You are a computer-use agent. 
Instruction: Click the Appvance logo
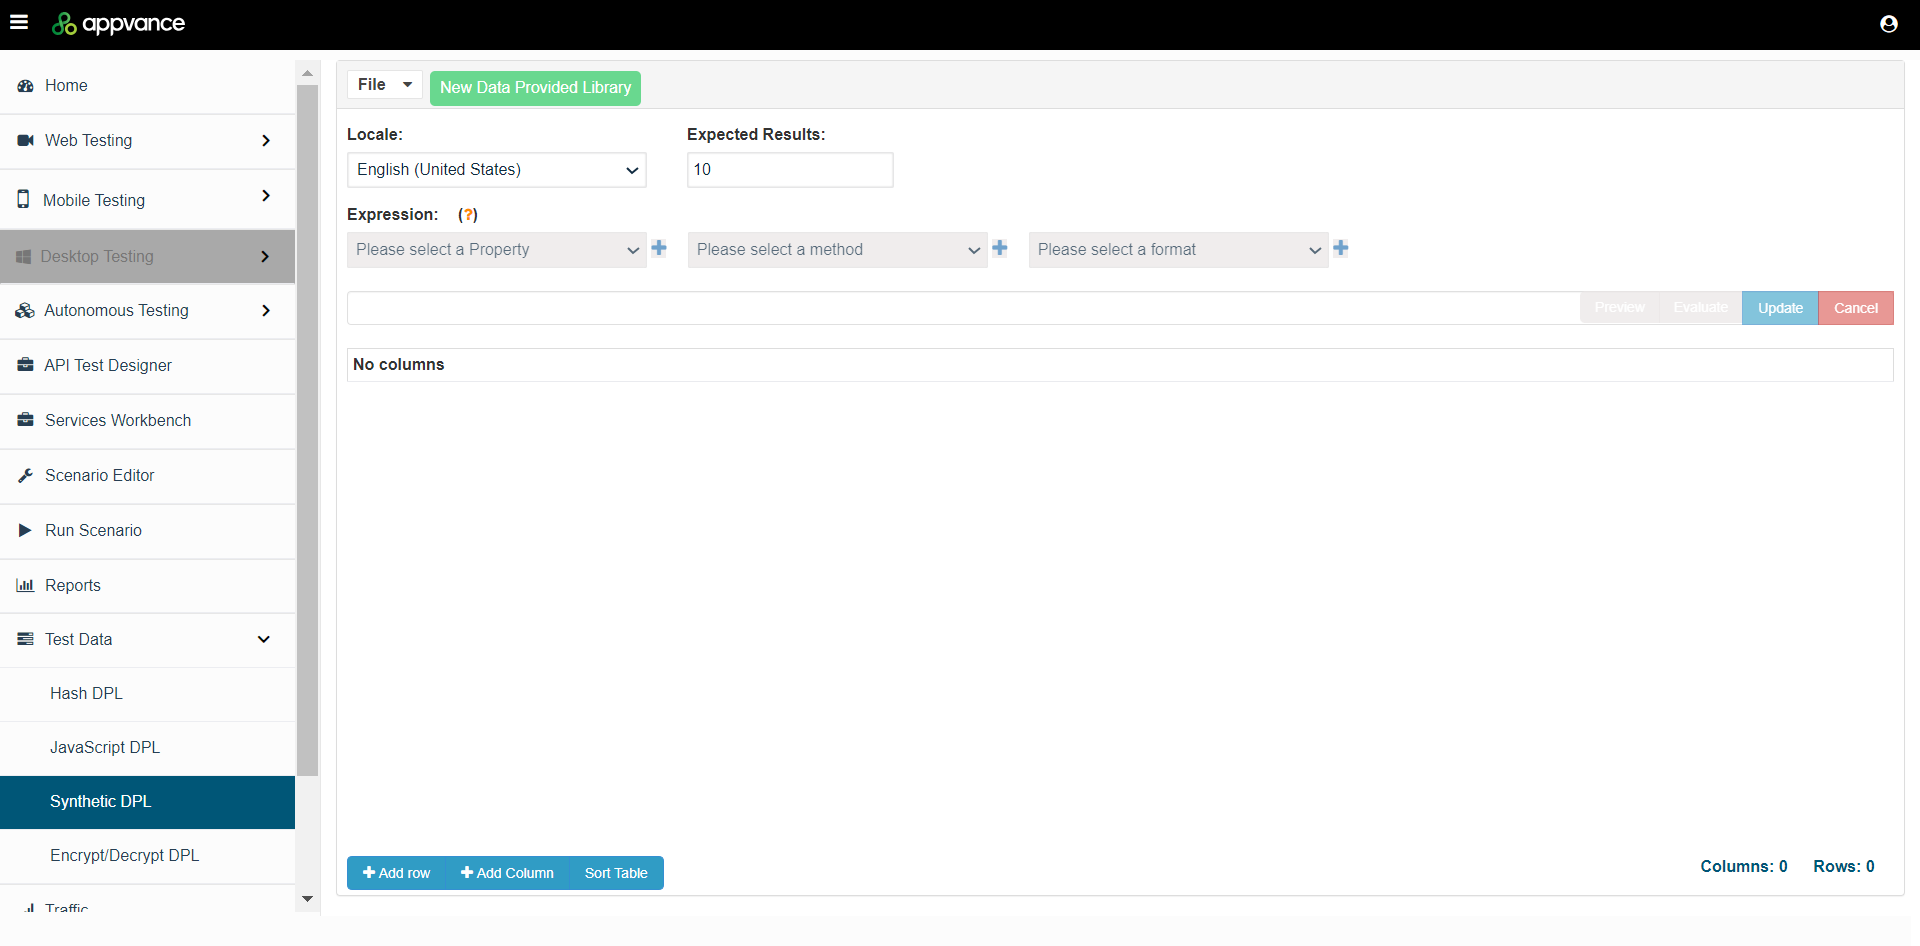click(119, 24)
